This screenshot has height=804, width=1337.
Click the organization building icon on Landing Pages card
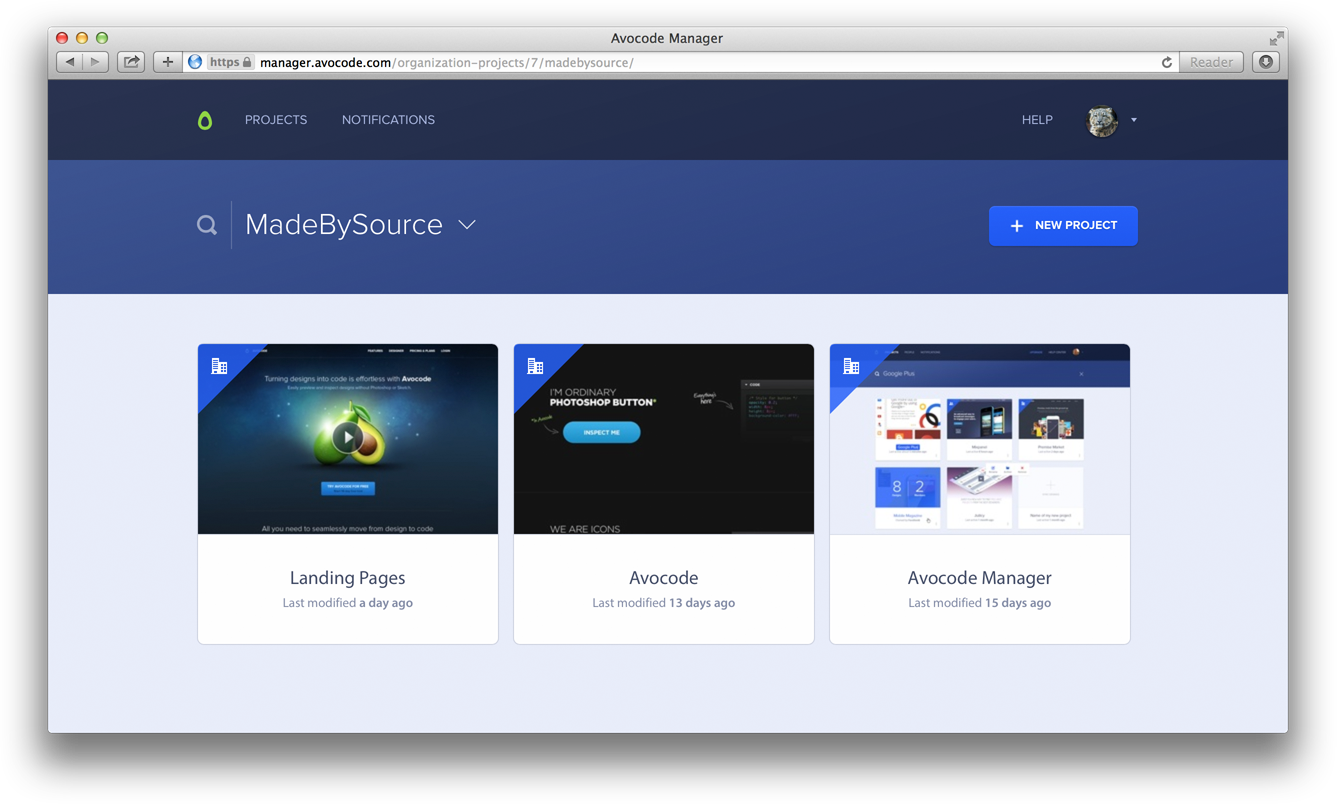(x=219, y=366)
